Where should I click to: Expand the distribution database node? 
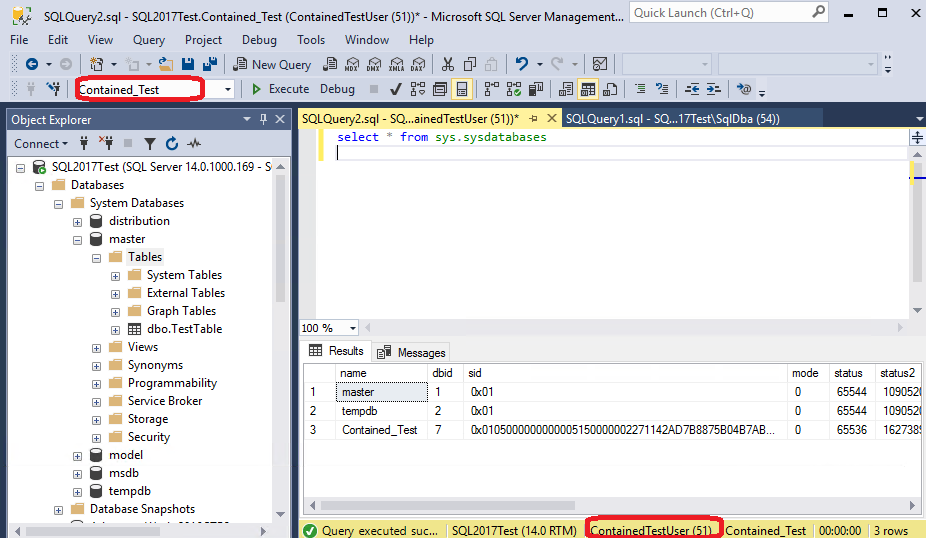[77, 222]
